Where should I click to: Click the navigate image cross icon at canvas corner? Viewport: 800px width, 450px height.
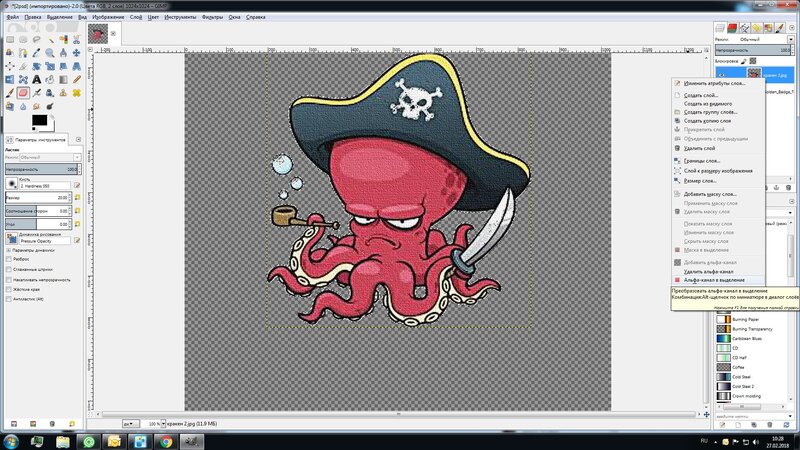[707, 414]
